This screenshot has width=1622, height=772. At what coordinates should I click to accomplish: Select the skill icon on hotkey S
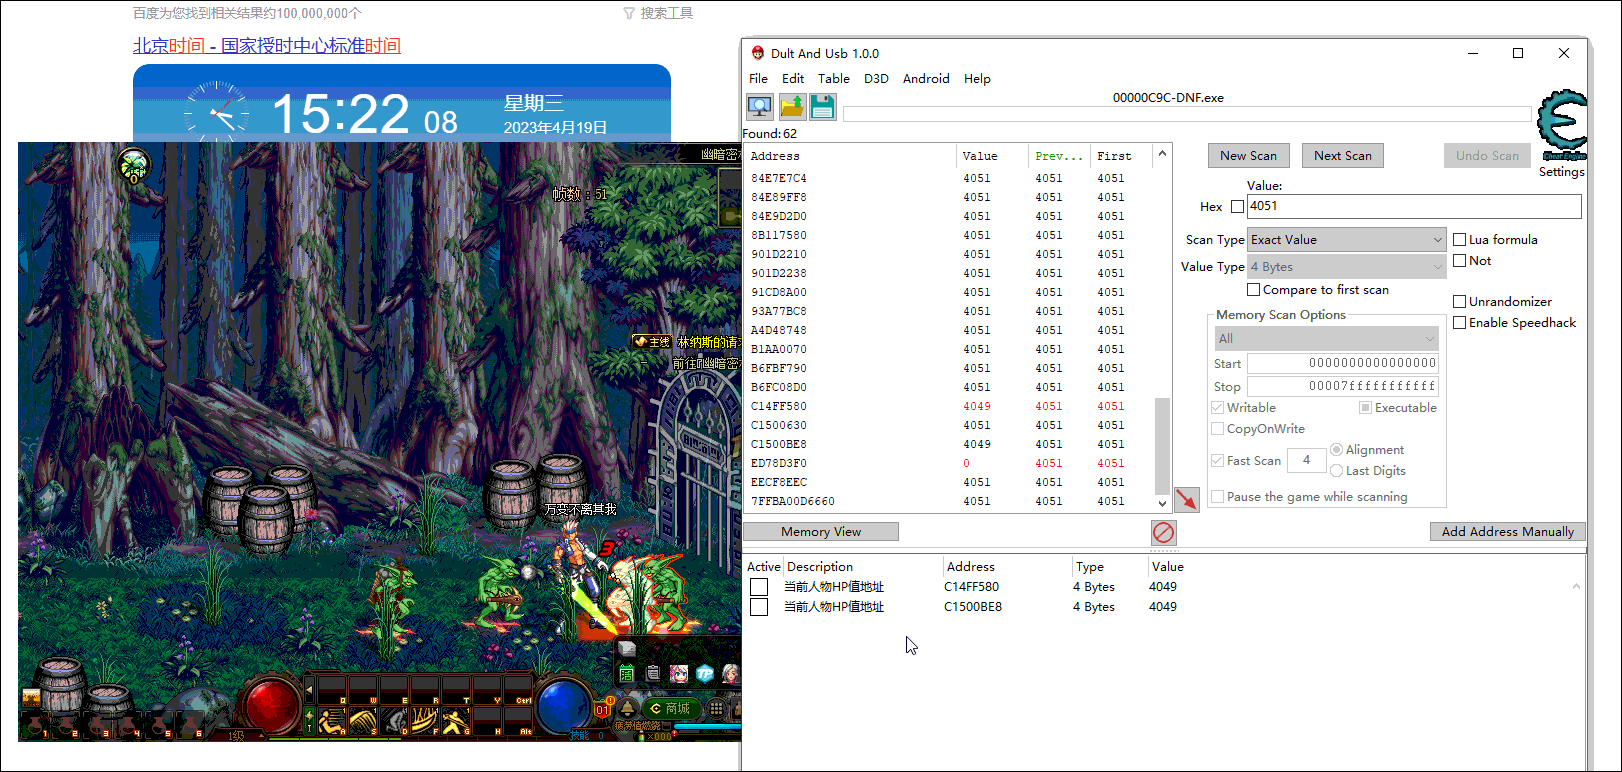(363, 720)
